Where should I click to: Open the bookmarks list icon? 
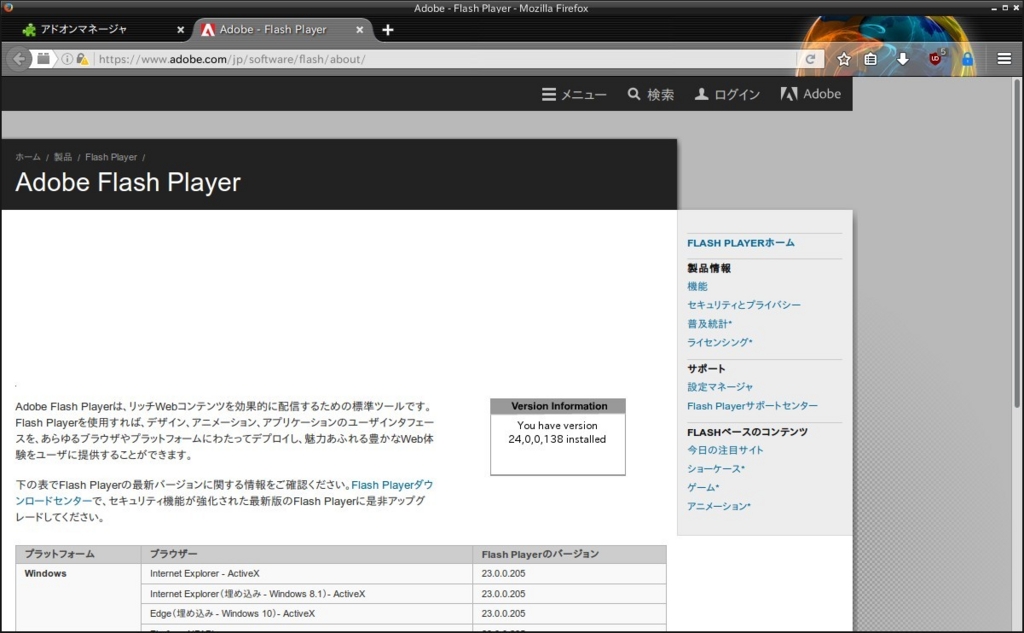pos(871,59)
